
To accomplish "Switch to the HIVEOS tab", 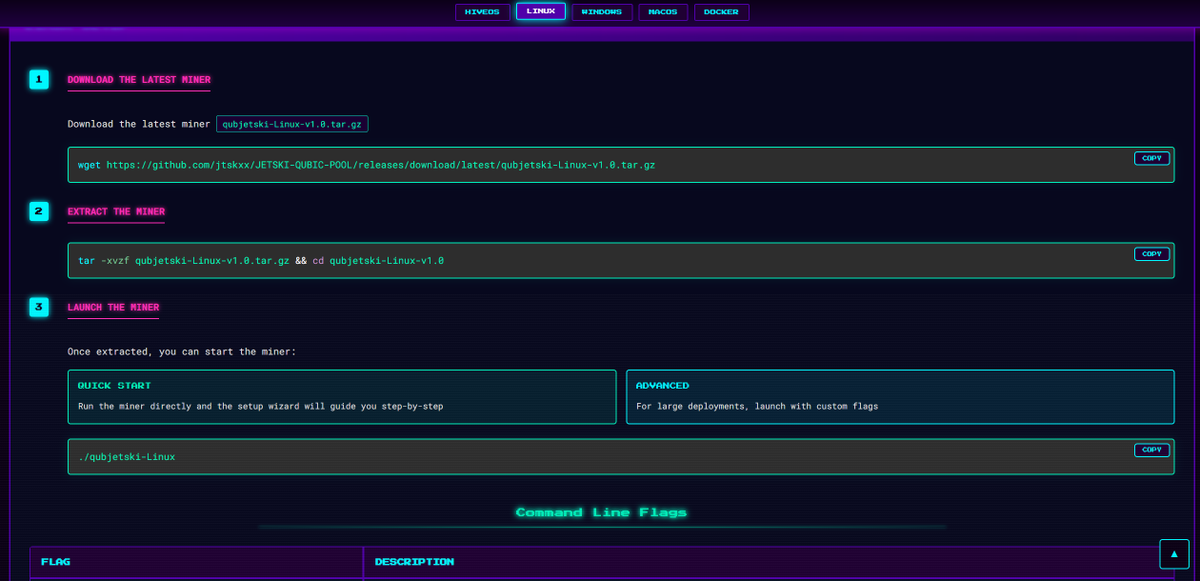I will point(483,12).
